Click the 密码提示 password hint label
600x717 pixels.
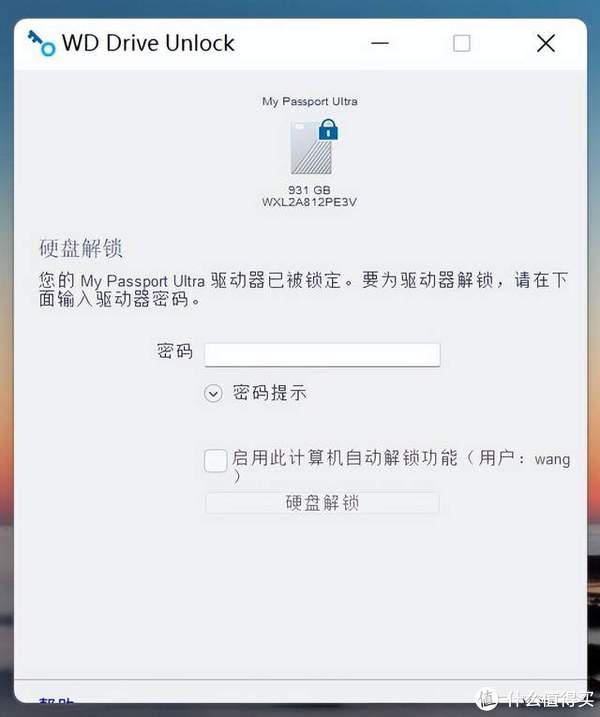269,393
